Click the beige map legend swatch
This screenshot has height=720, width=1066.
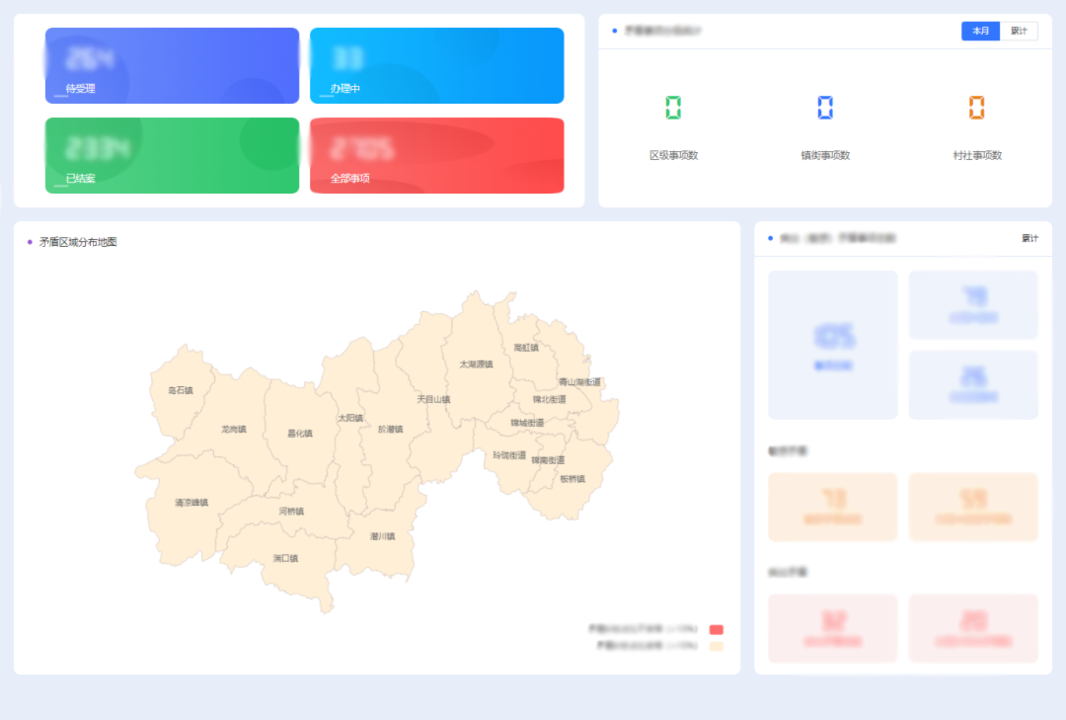pyautogui.click(x=716, y=646)
